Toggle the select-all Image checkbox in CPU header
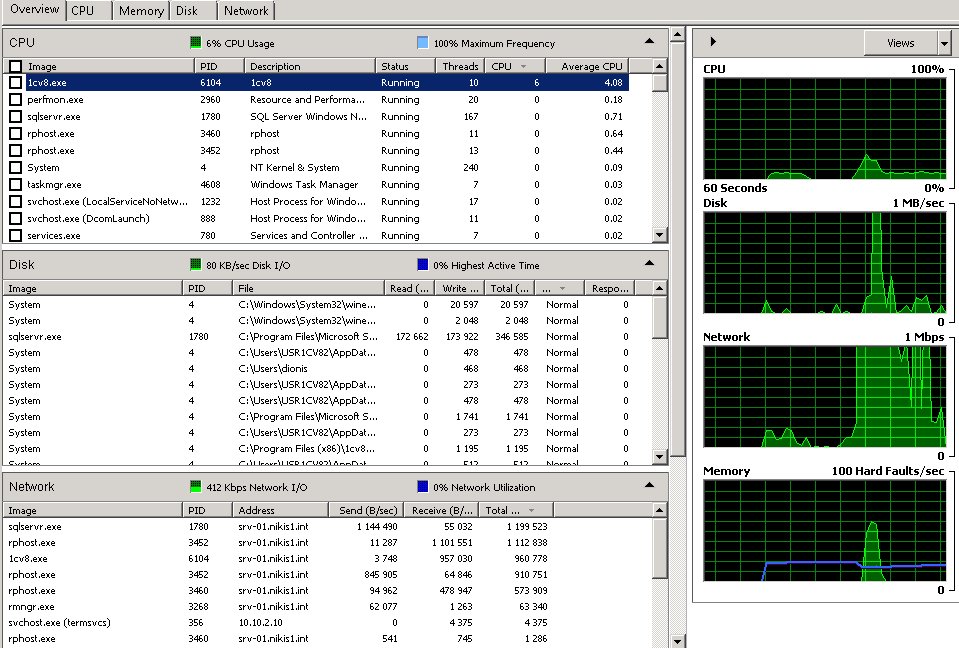This screenshot has width=959, height=648. [x=16, y=66]
